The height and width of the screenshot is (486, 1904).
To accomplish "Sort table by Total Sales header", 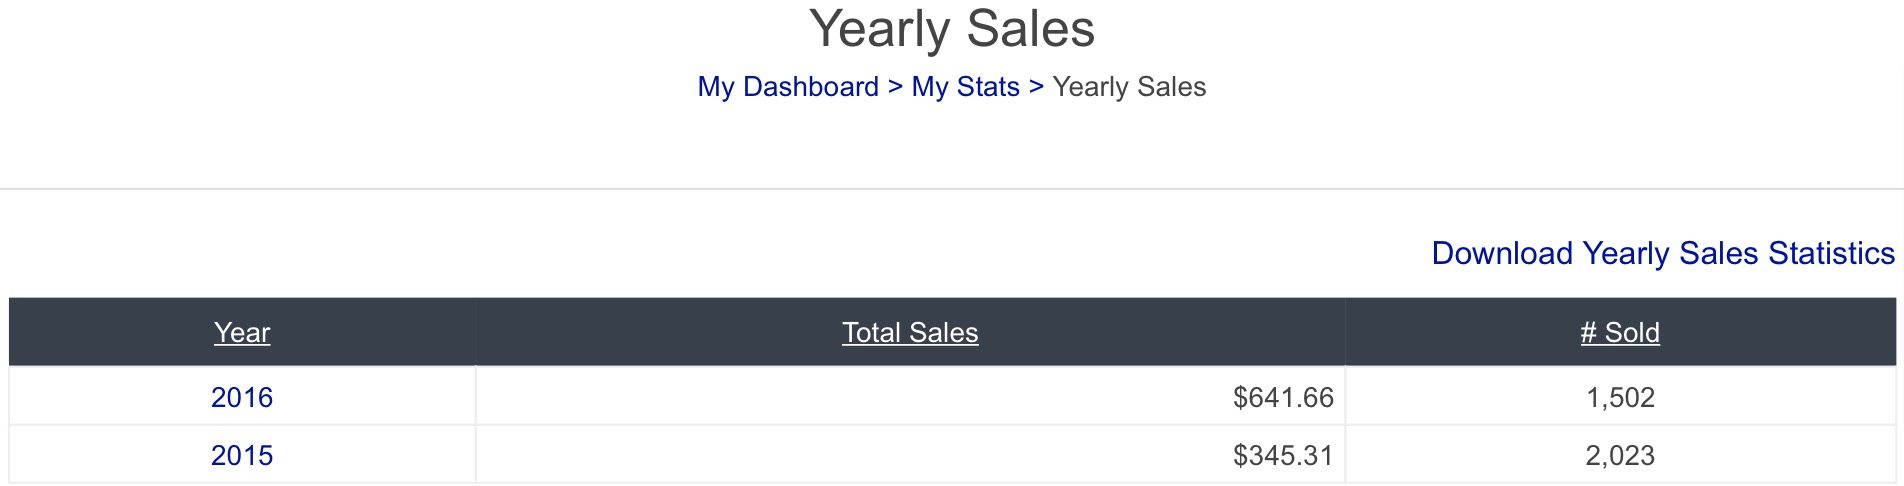I will tap(910, 332).
